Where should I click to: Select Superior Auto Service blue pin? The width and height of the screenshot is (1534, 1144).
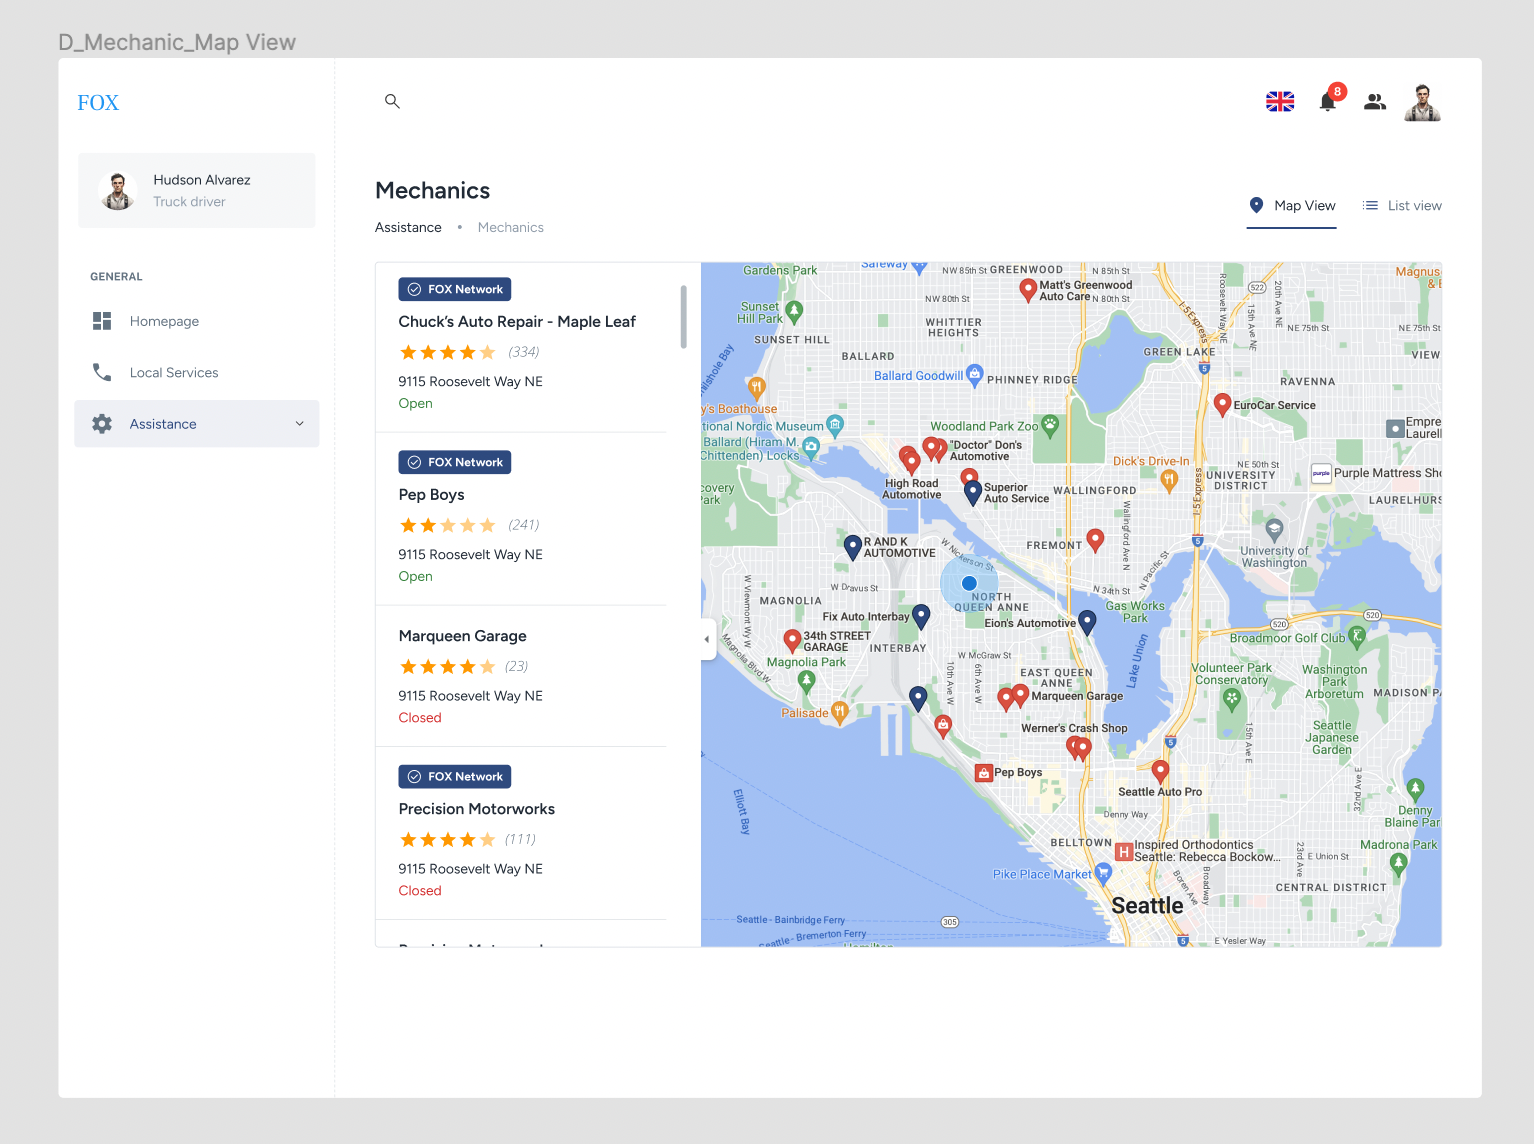click(972, 492)
